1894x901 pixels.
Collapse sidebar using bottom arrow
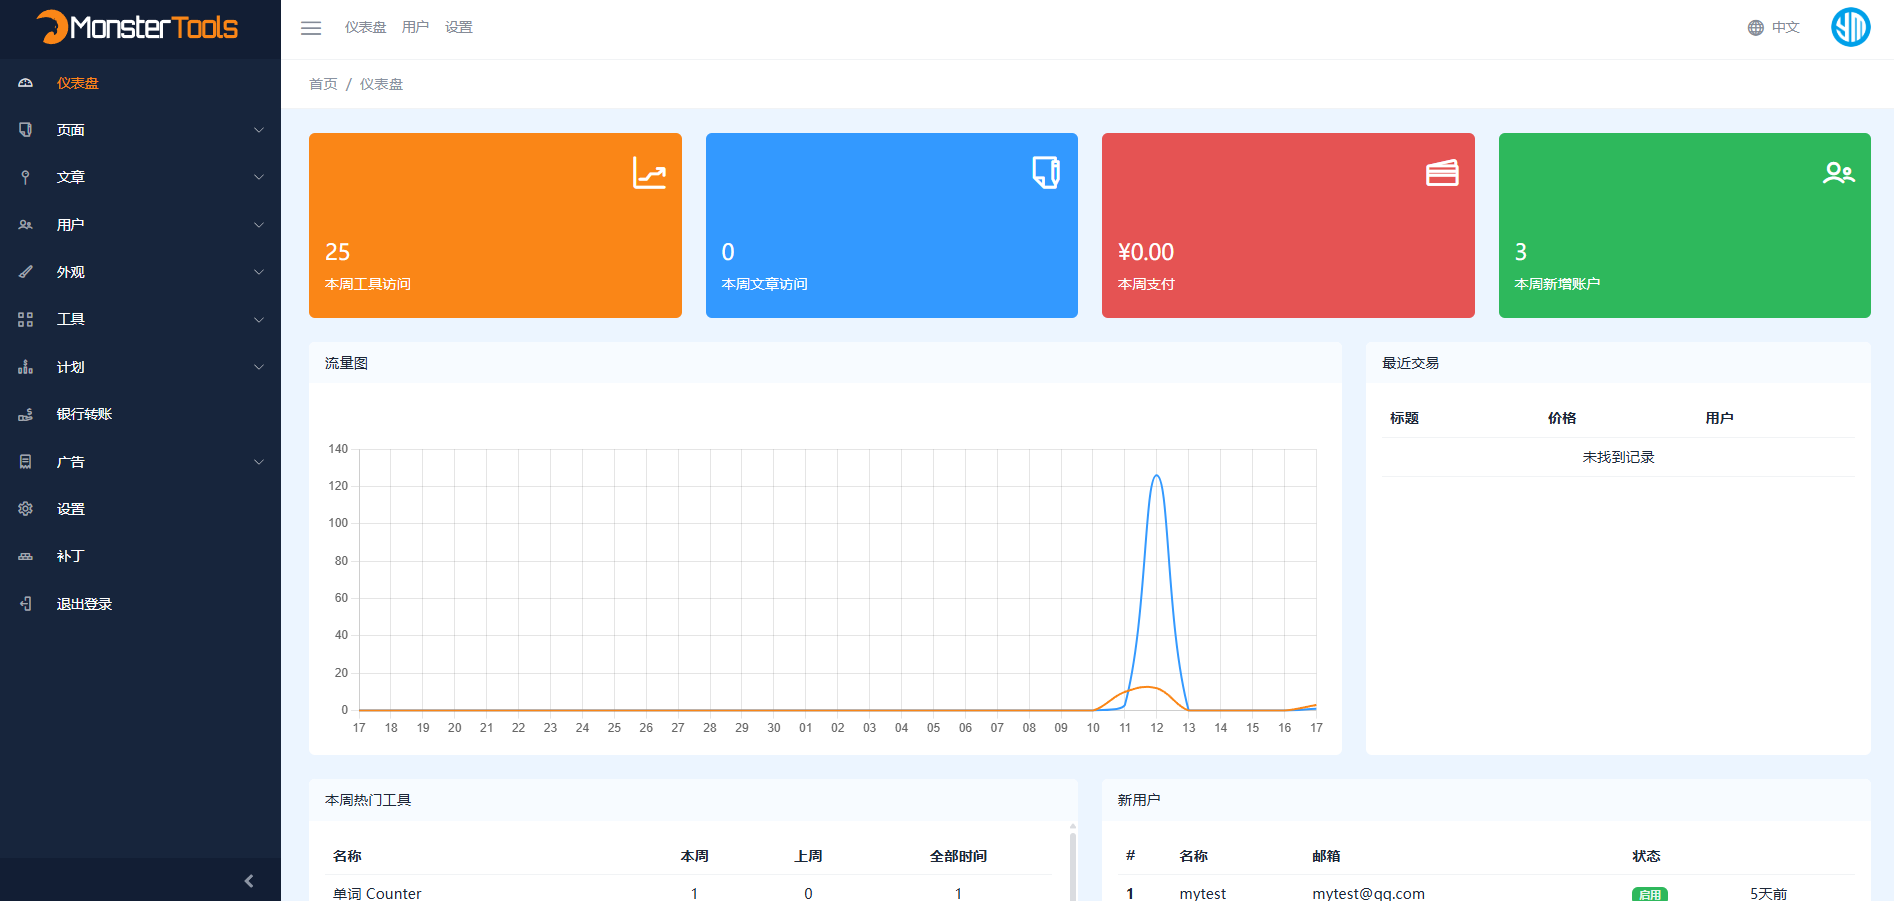pyautogui.click(x=249, y=881)
